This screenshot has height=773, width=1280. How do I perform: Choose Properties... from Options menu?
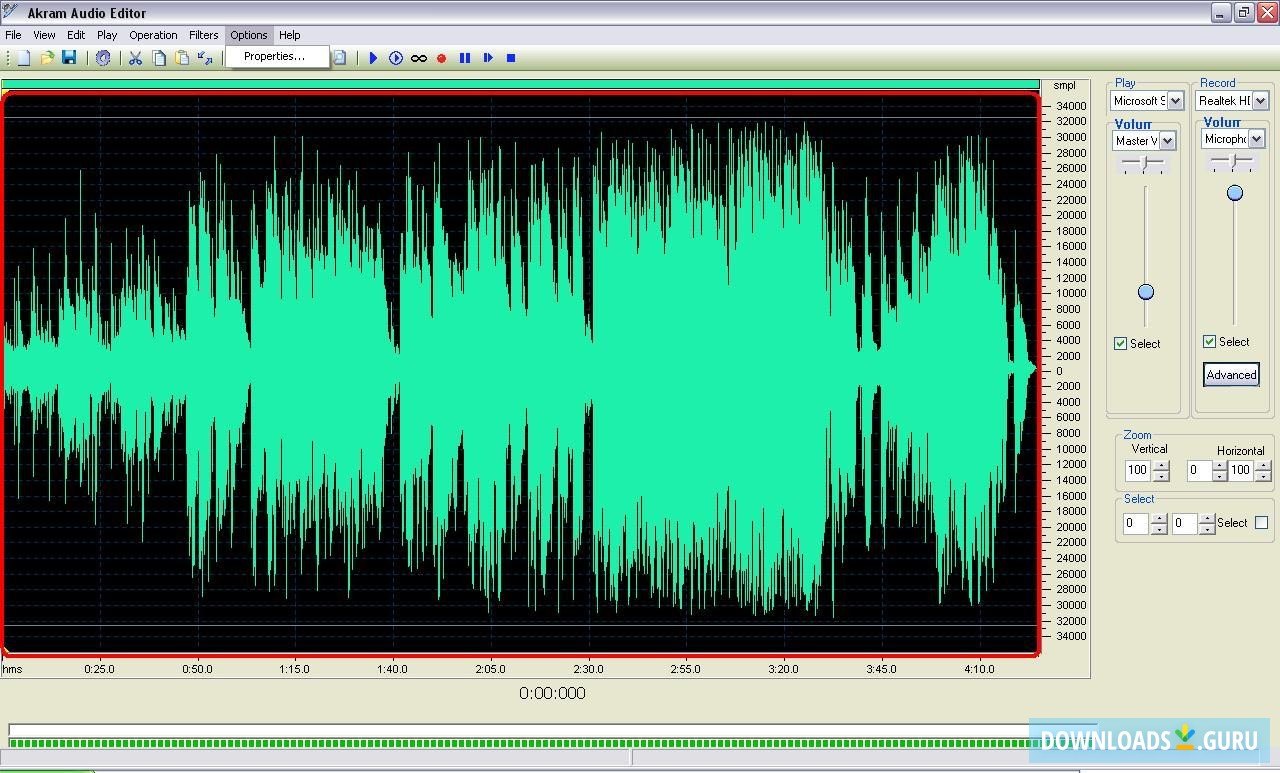[x=274, y=56]
